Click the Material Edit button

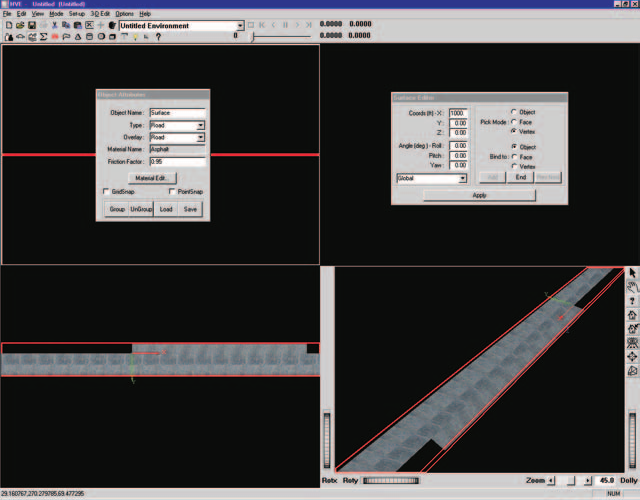tap(152, 178)
